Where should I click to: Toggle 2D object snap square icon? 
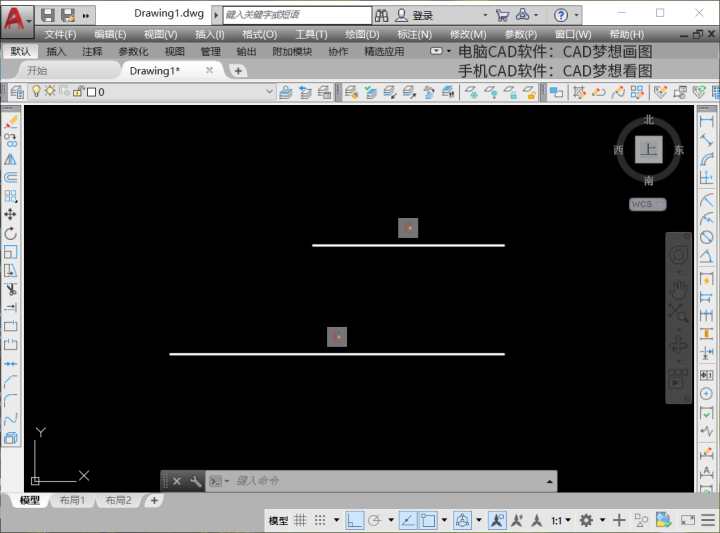click(428, 520)
